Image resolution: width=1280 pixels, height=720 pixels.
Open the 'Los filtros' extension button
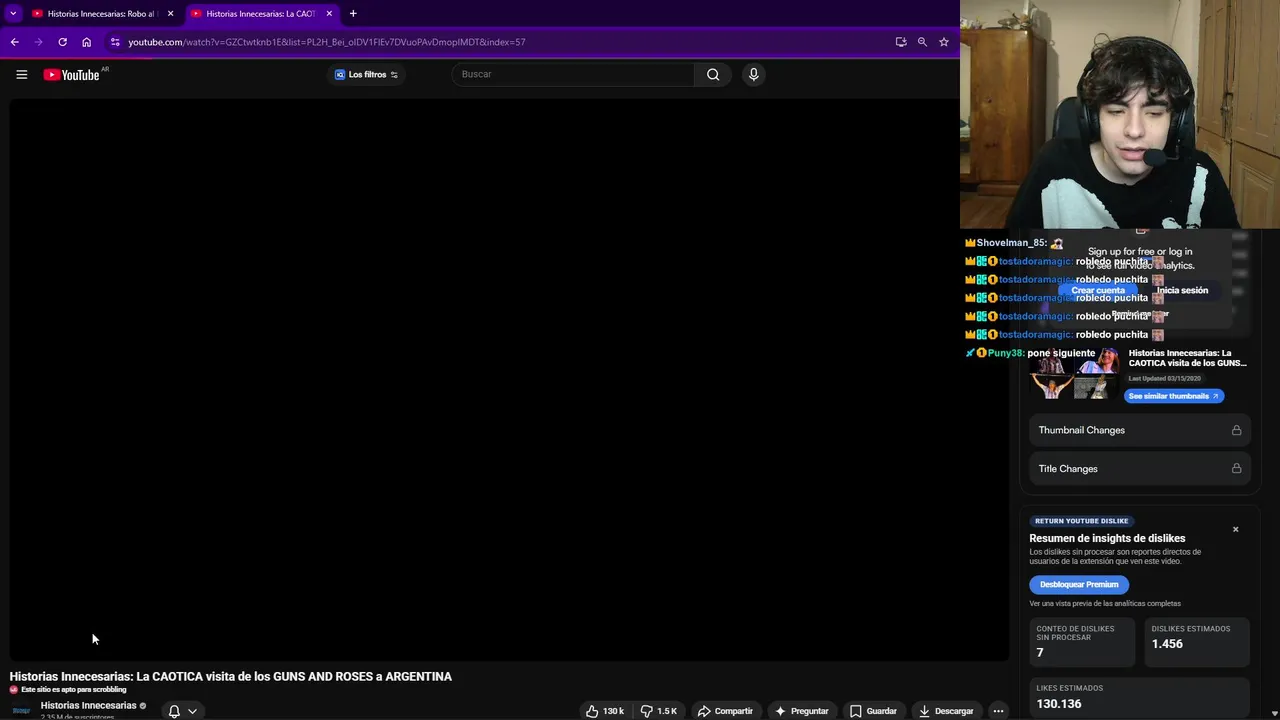pos(367,74)
